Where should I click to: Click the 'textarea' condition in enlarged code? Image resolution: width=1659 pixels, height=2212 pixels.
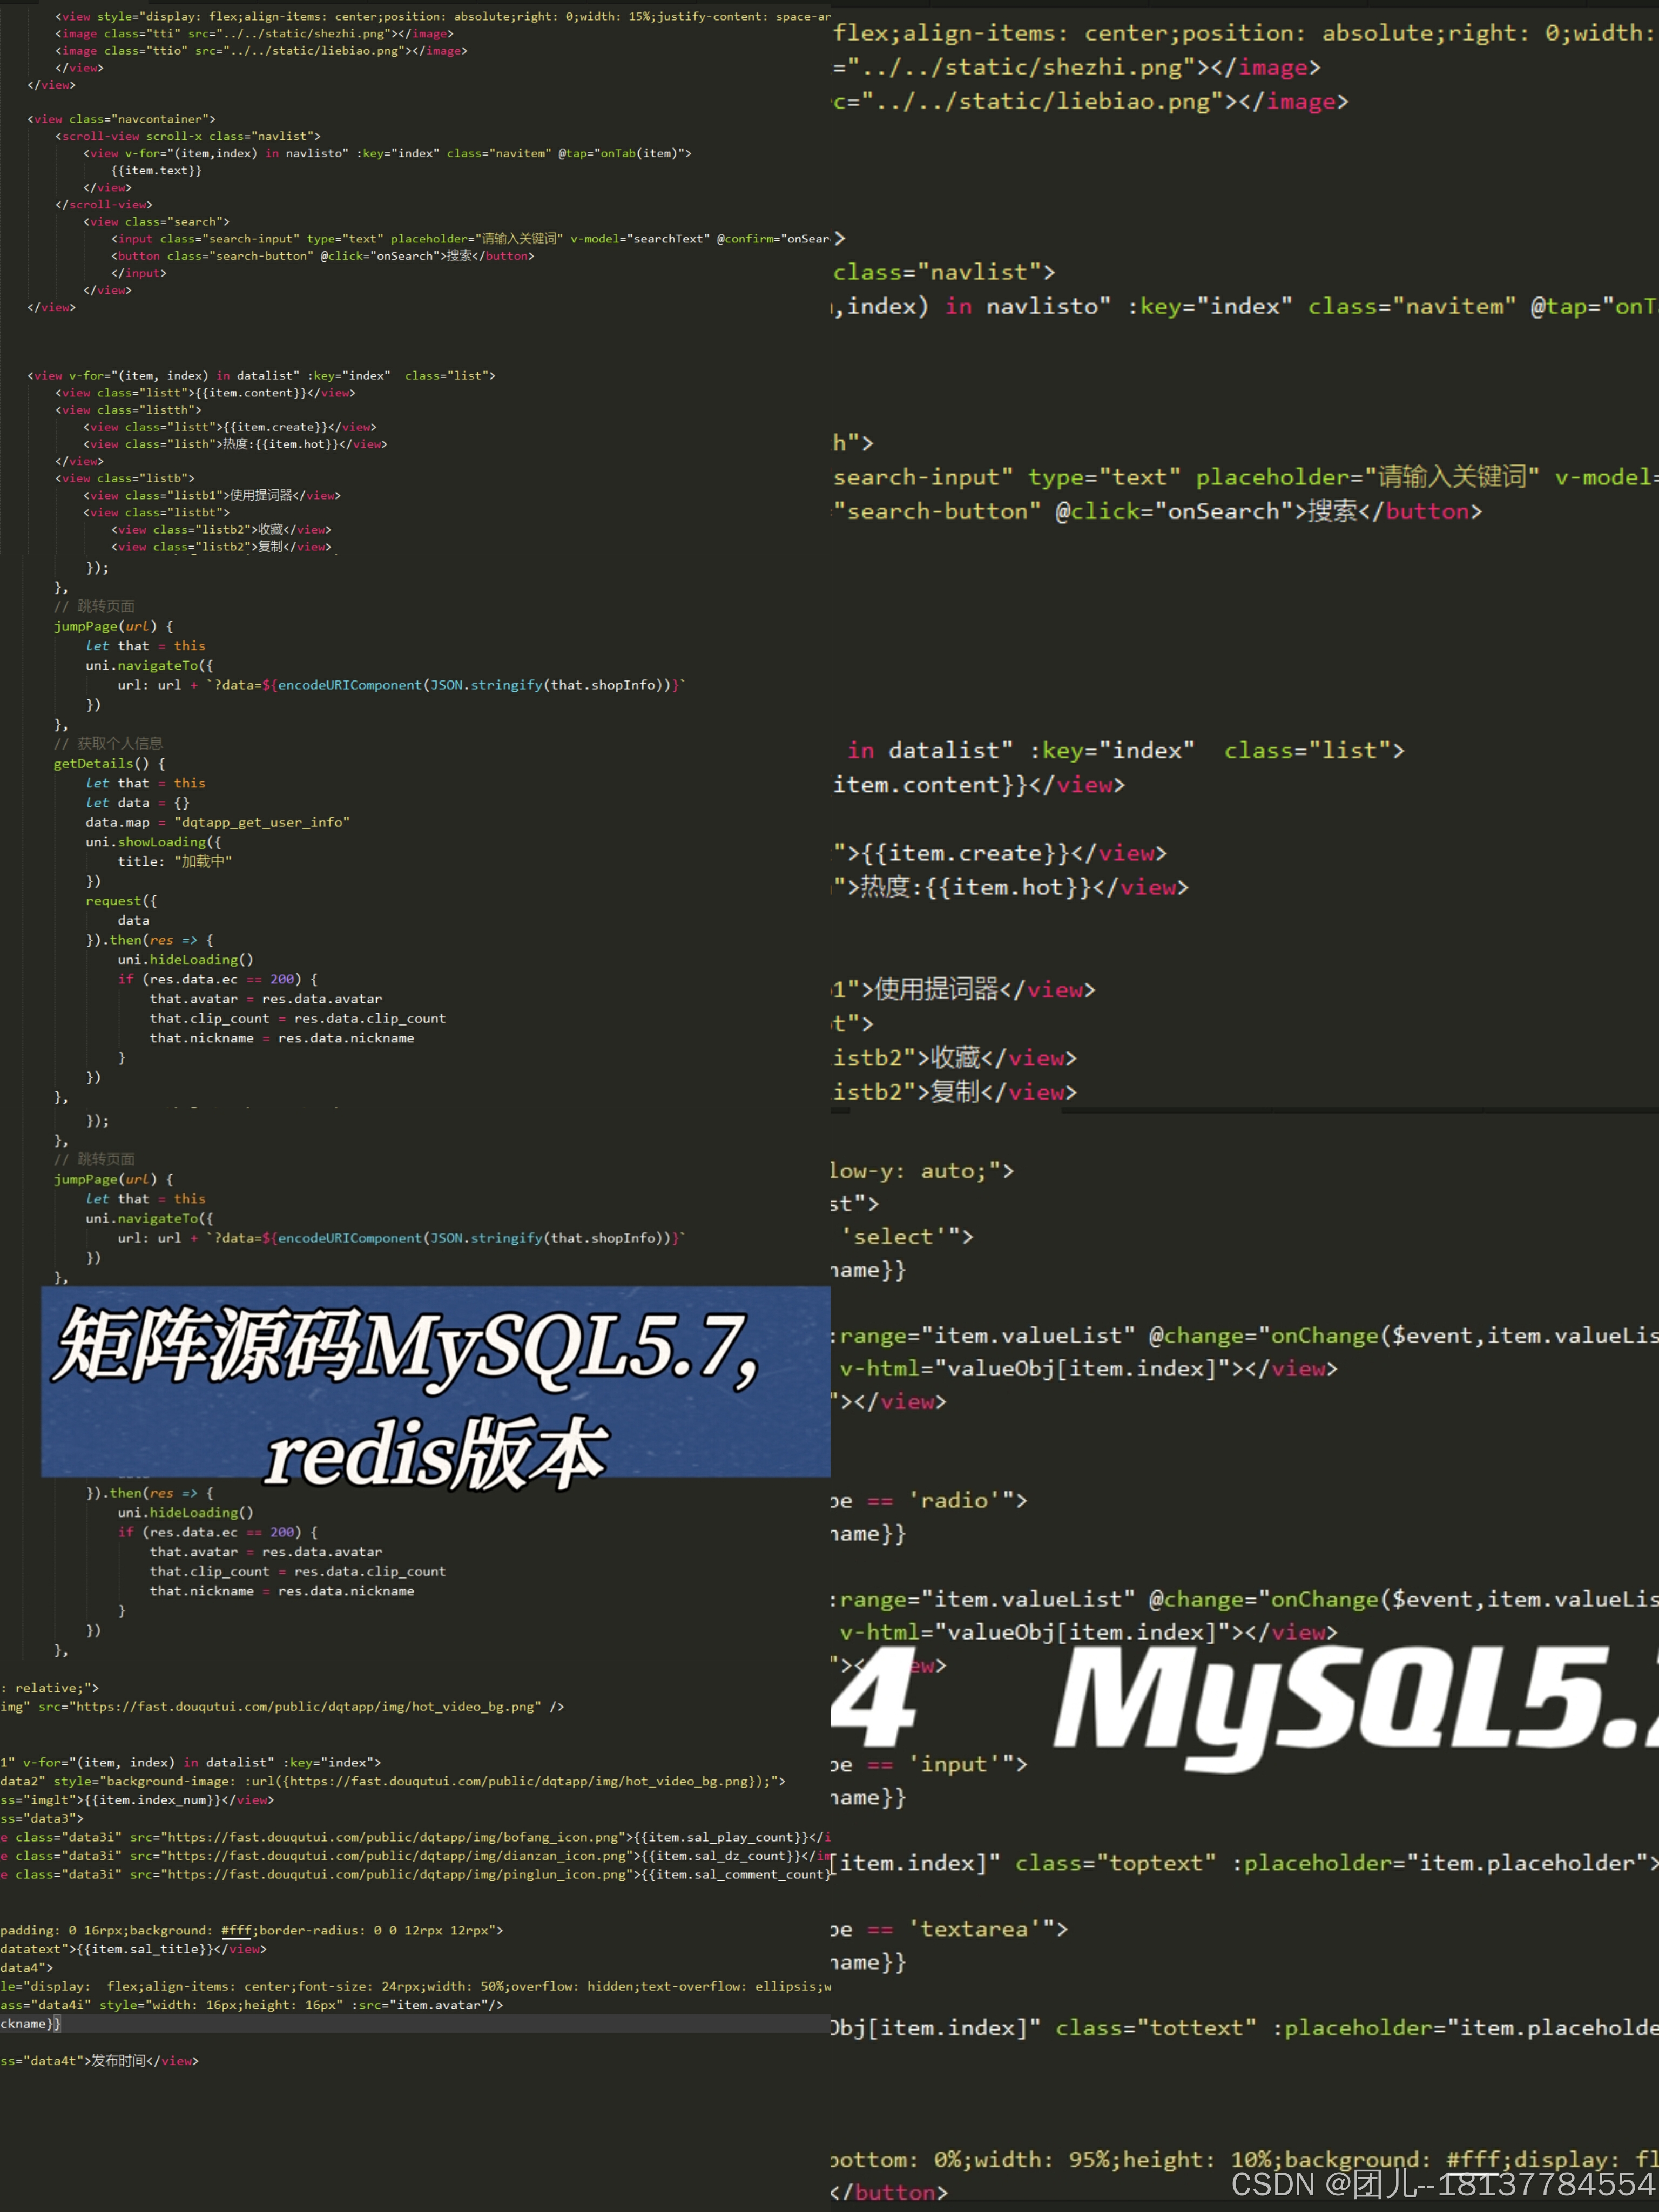coord(975,1928)
